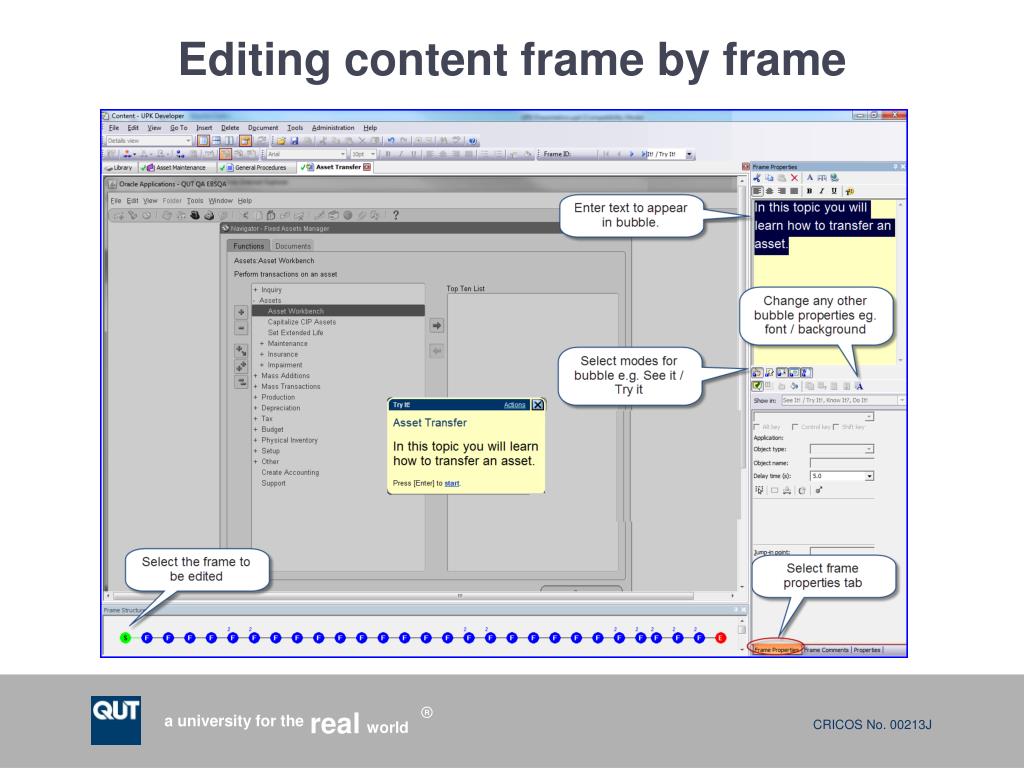Expand the Inquiry tree node
The height and width of the screenshot is (768, 1024).
(256, 289)
